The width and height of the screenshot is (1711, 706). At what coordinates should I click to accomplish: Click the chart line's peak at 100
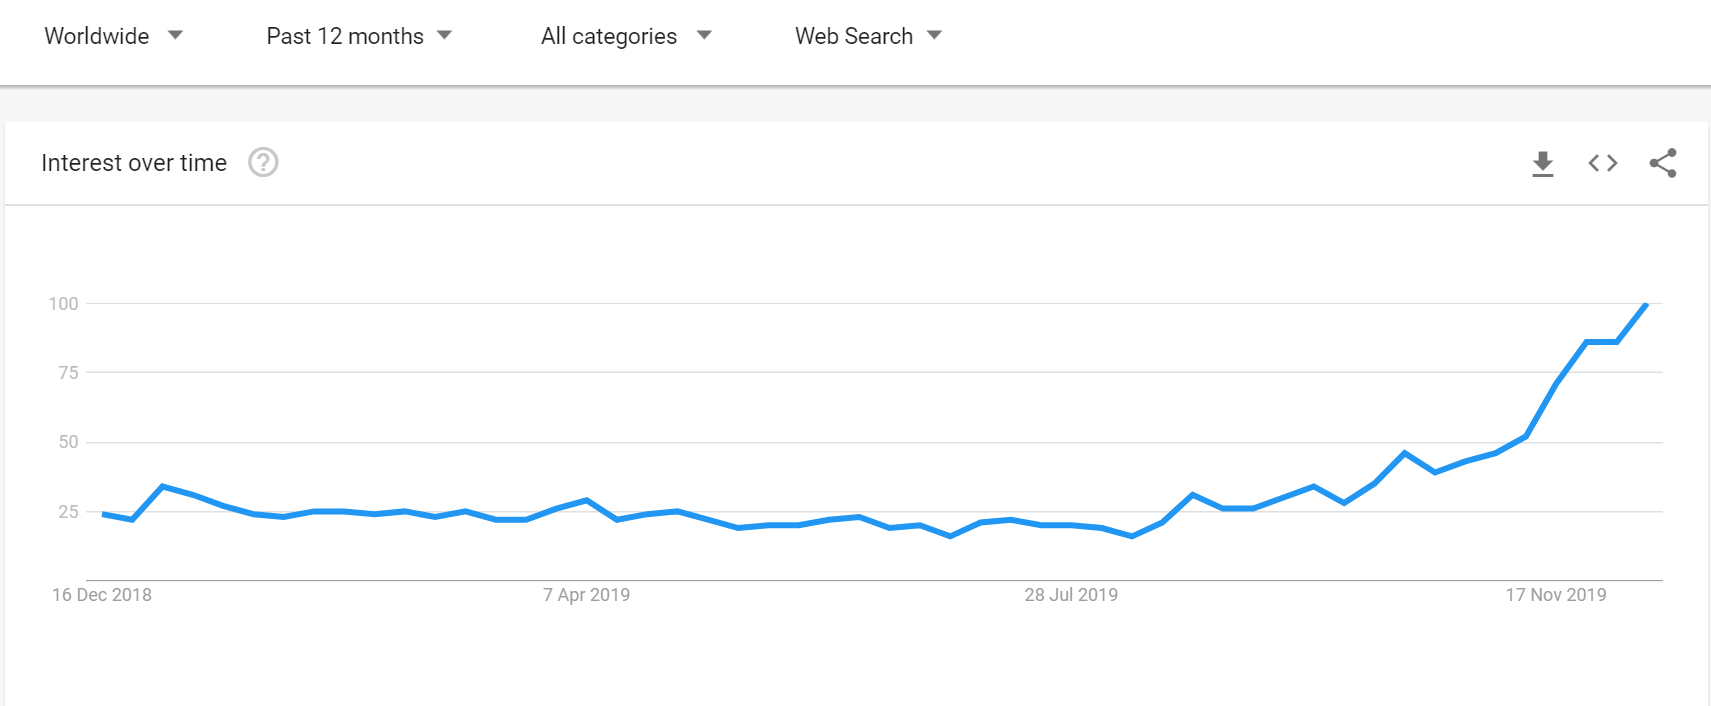pyautogui.click(x=1645, y=305)
